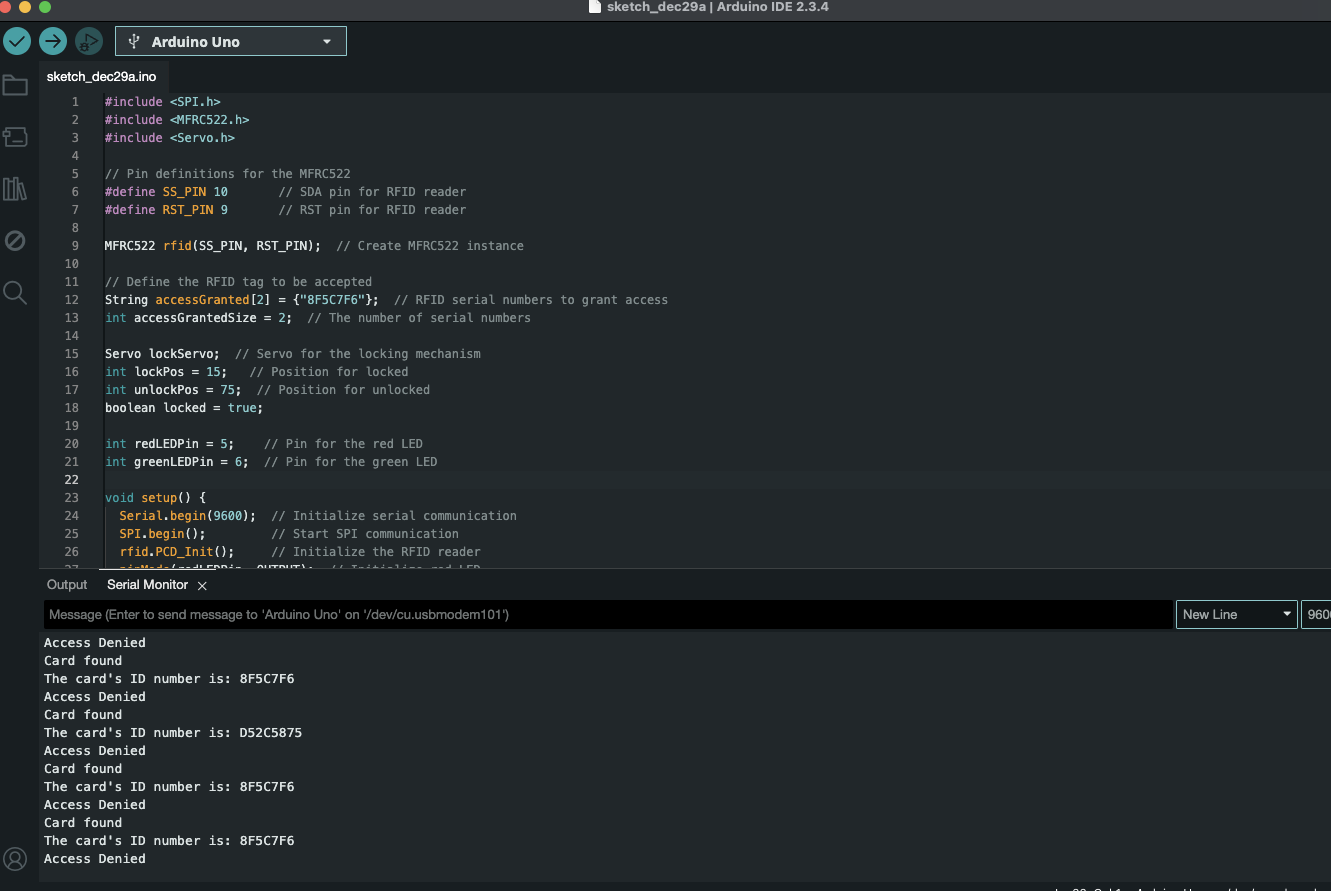Open the Sketchbook folder panel
This screenshot has height=891, width=1331.
coord(15,86)
